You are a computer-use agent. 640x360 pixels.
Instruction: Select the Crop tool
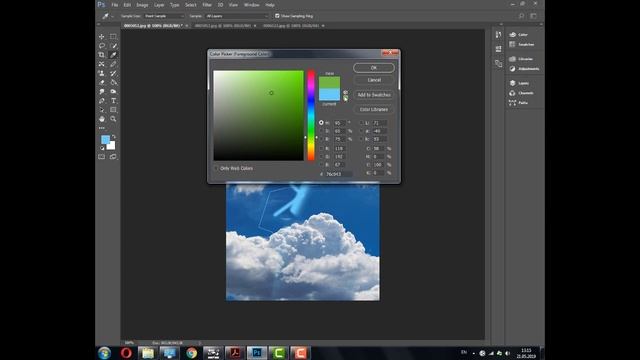[x=102, y=55]
